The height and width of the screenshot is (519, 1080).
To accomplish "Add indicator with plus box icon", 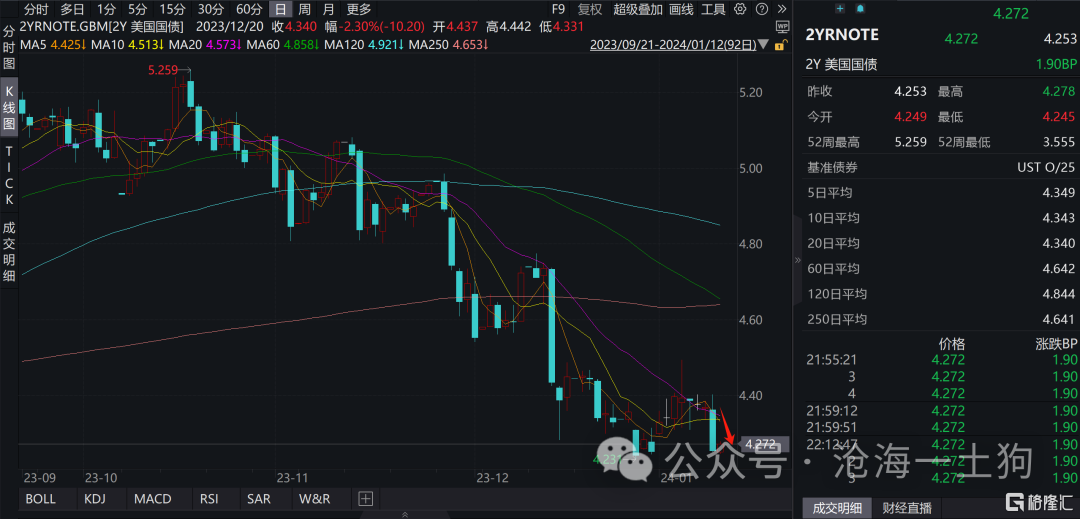I will click(365, 498).
